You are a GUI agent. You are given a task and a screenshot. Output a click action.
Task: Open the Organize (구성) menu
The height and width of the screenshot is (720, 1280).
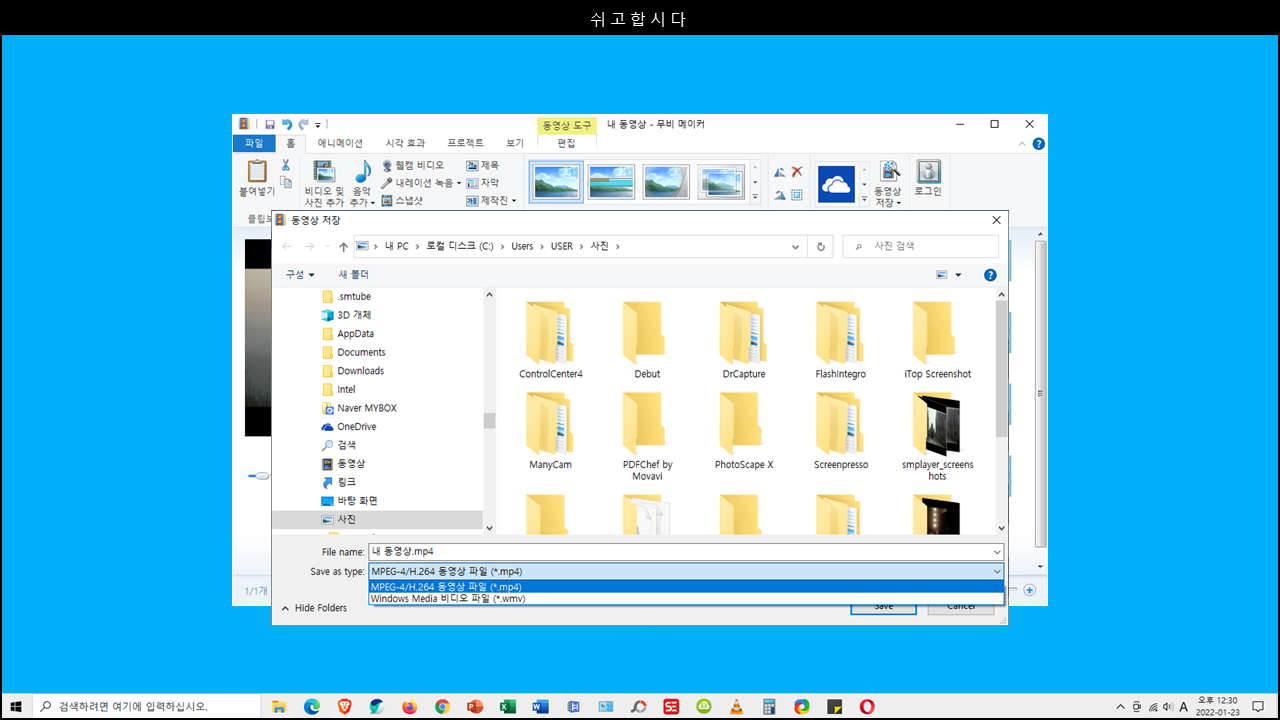(x=300, y=274)
